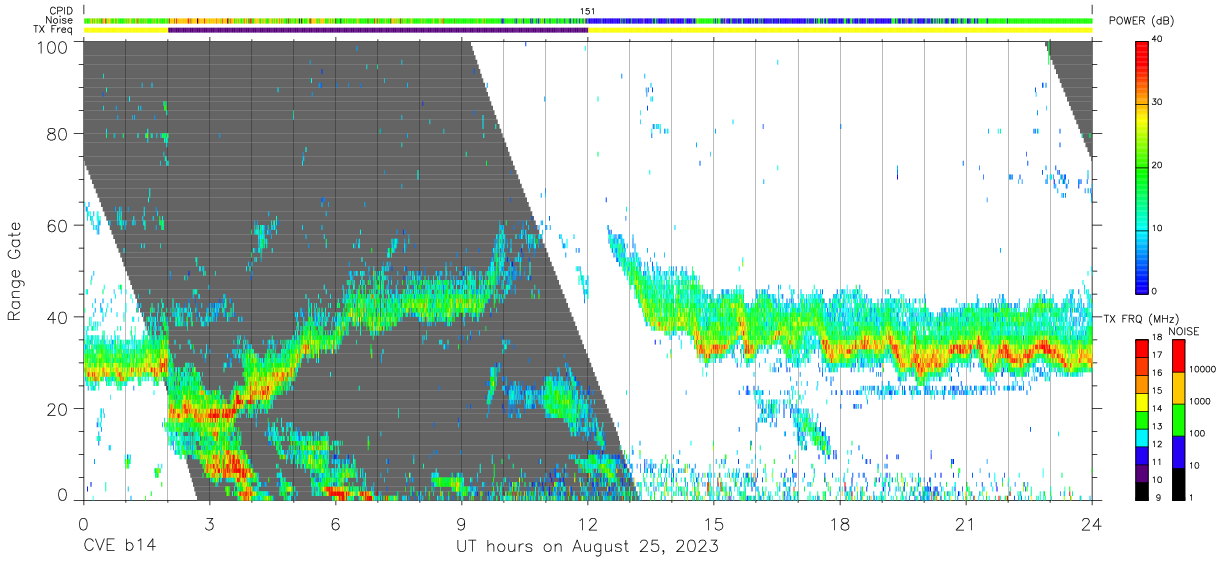1228x567 pixels.
Task: Click the Range Gate axis title
Action: click(16, 272)
